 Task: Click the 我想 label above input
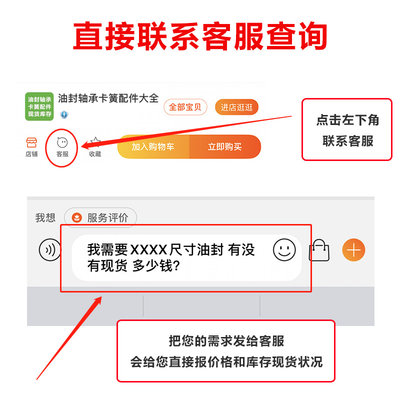pos(45,218)
